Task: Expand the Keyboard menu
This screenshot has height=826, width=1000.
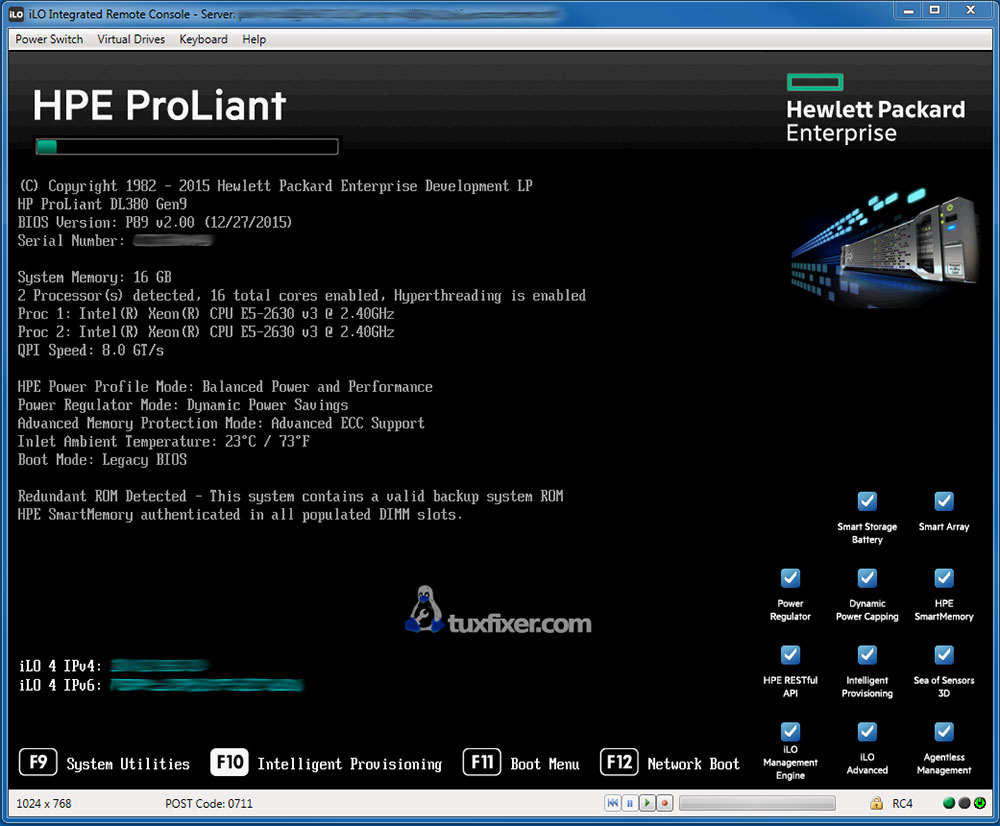Action: point(203,39)
